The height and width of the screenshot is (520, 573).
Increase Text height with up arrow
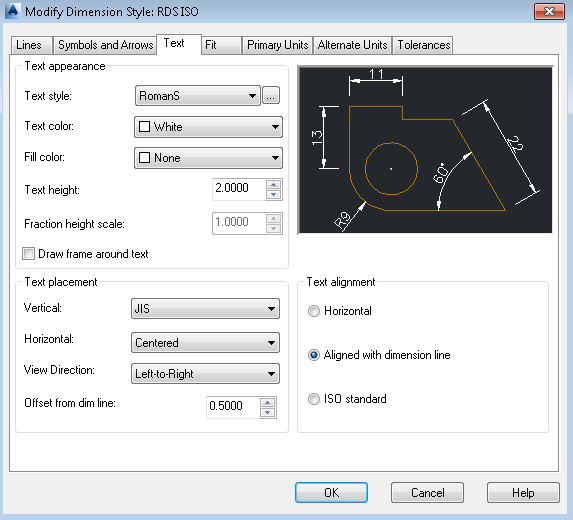pyautogui.click(x=274, y=185)
